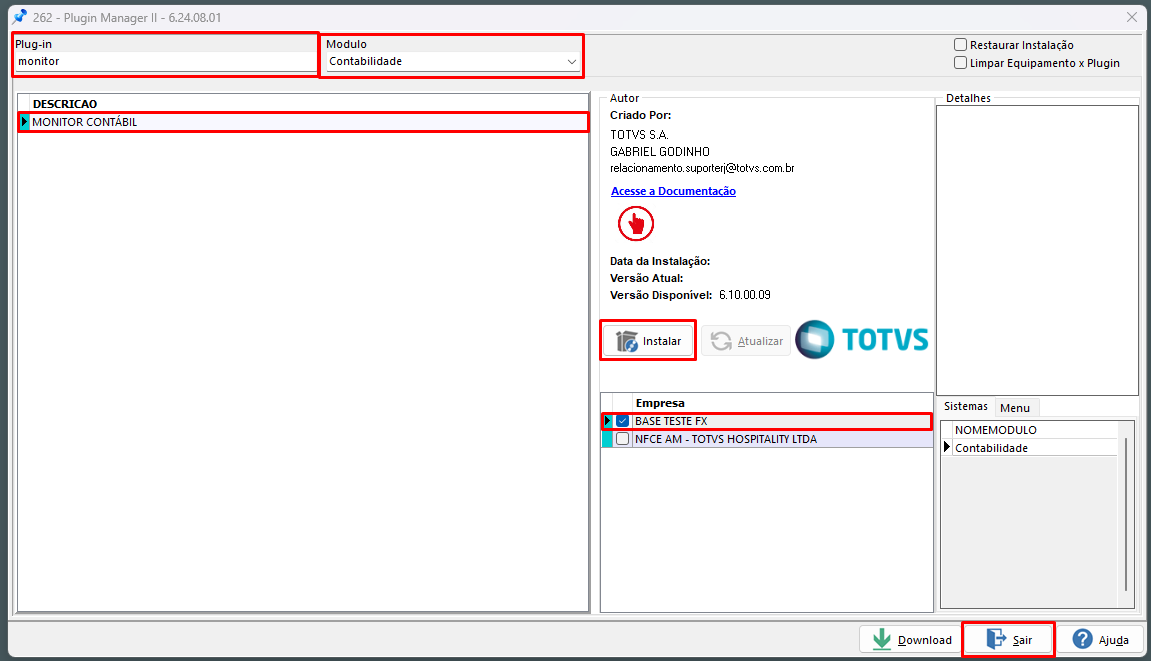The image size is (1151, 661).
Task: Uncheck the BASE TESTE FX checkbox
Action: [x=622, y=422]
